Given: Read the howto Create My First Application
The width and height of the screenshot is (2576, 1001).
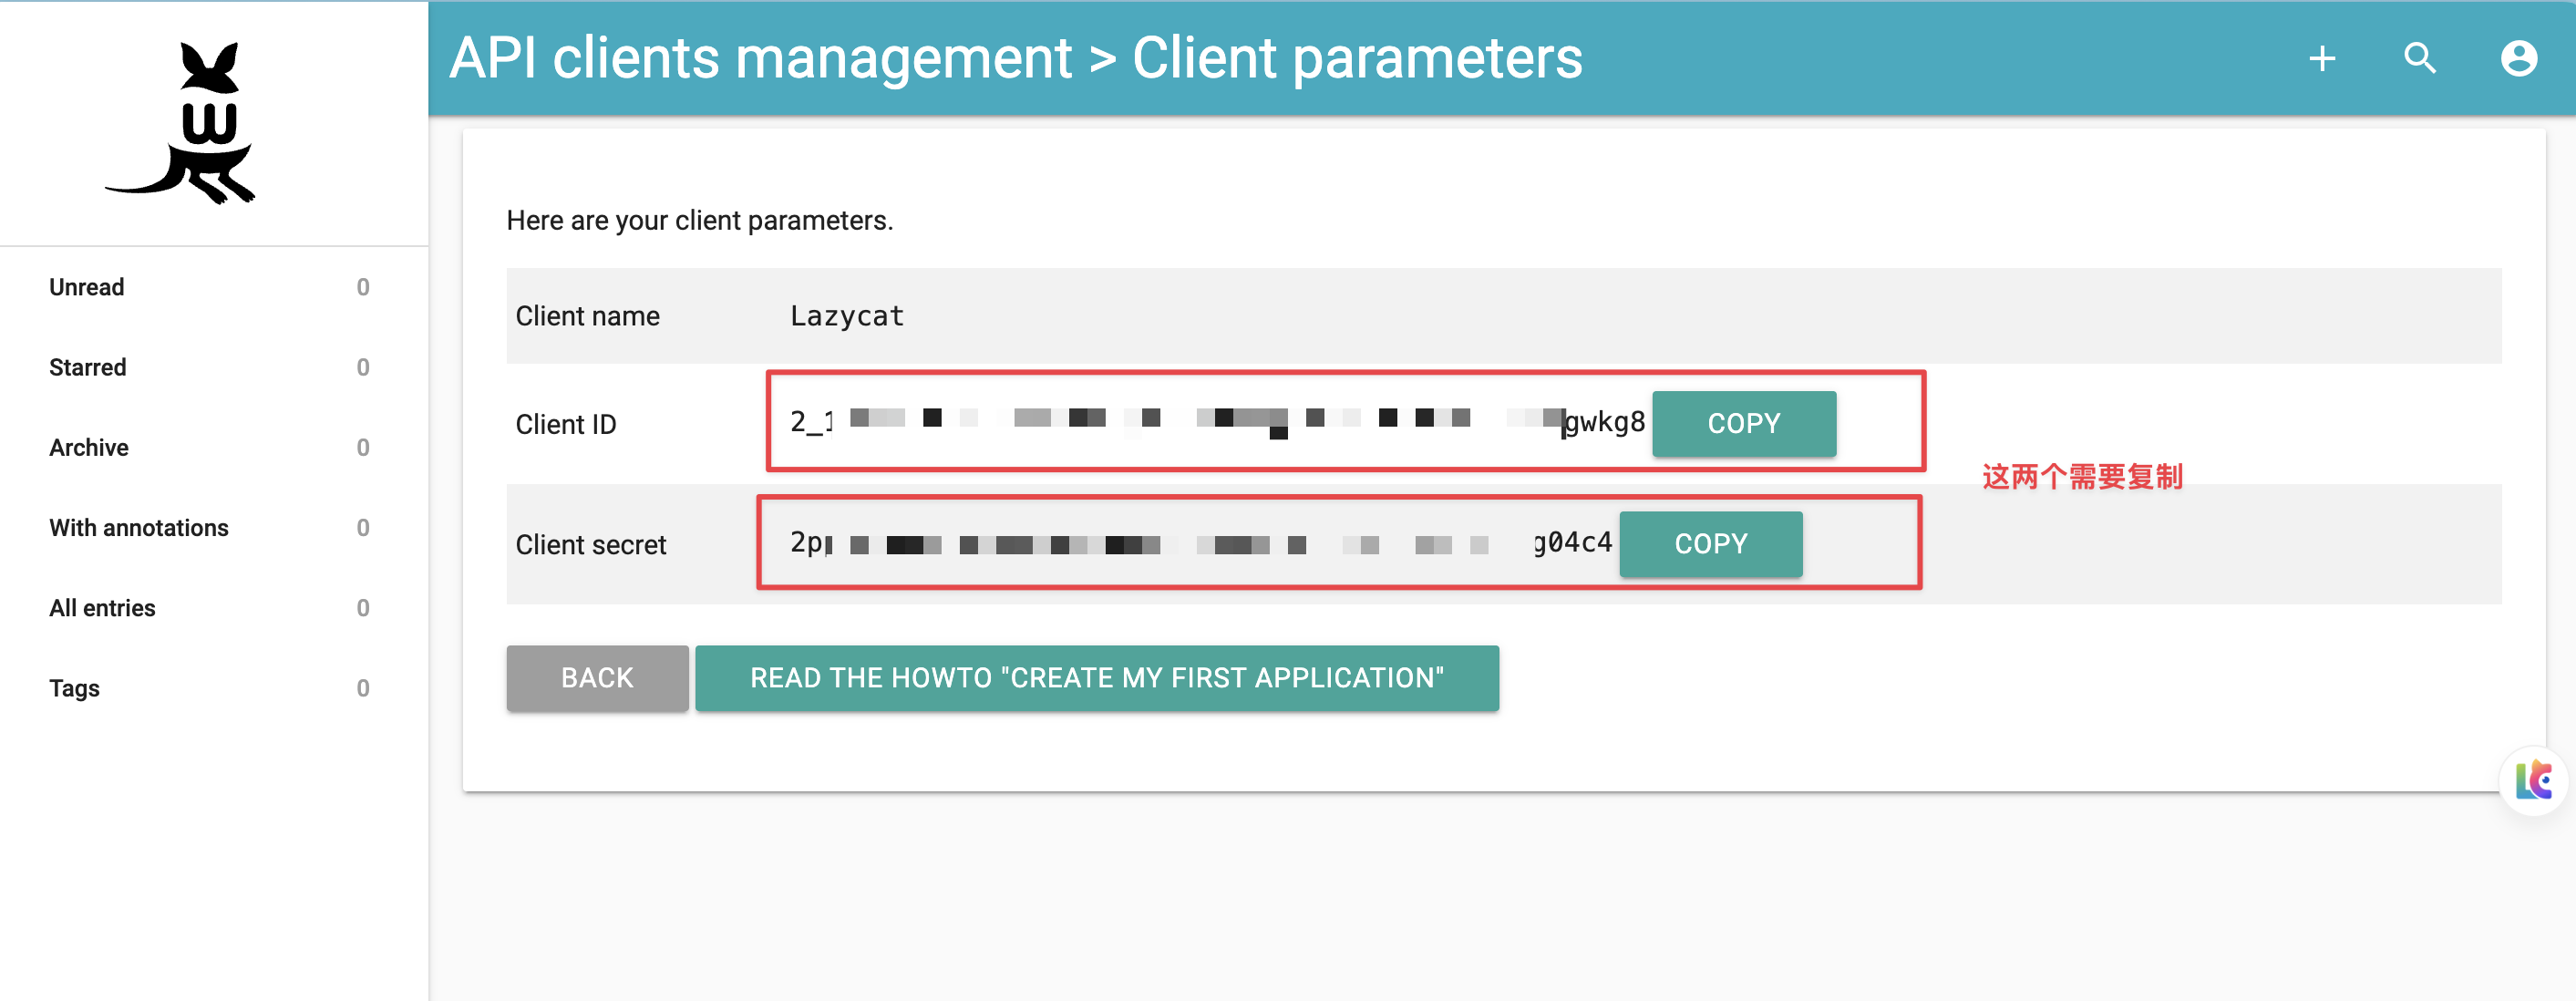Looking at the screenshot, I should click(1096, 678).
